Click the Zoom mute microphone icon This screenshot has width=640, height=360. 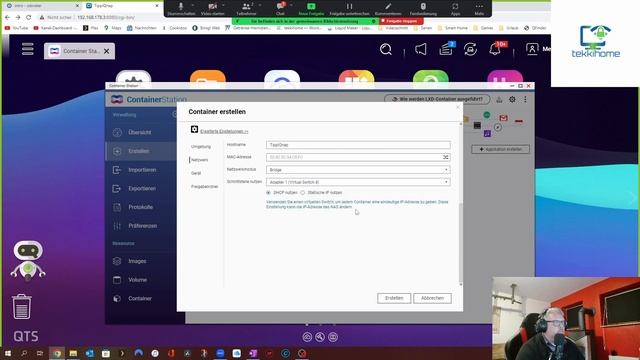point(181,7)
